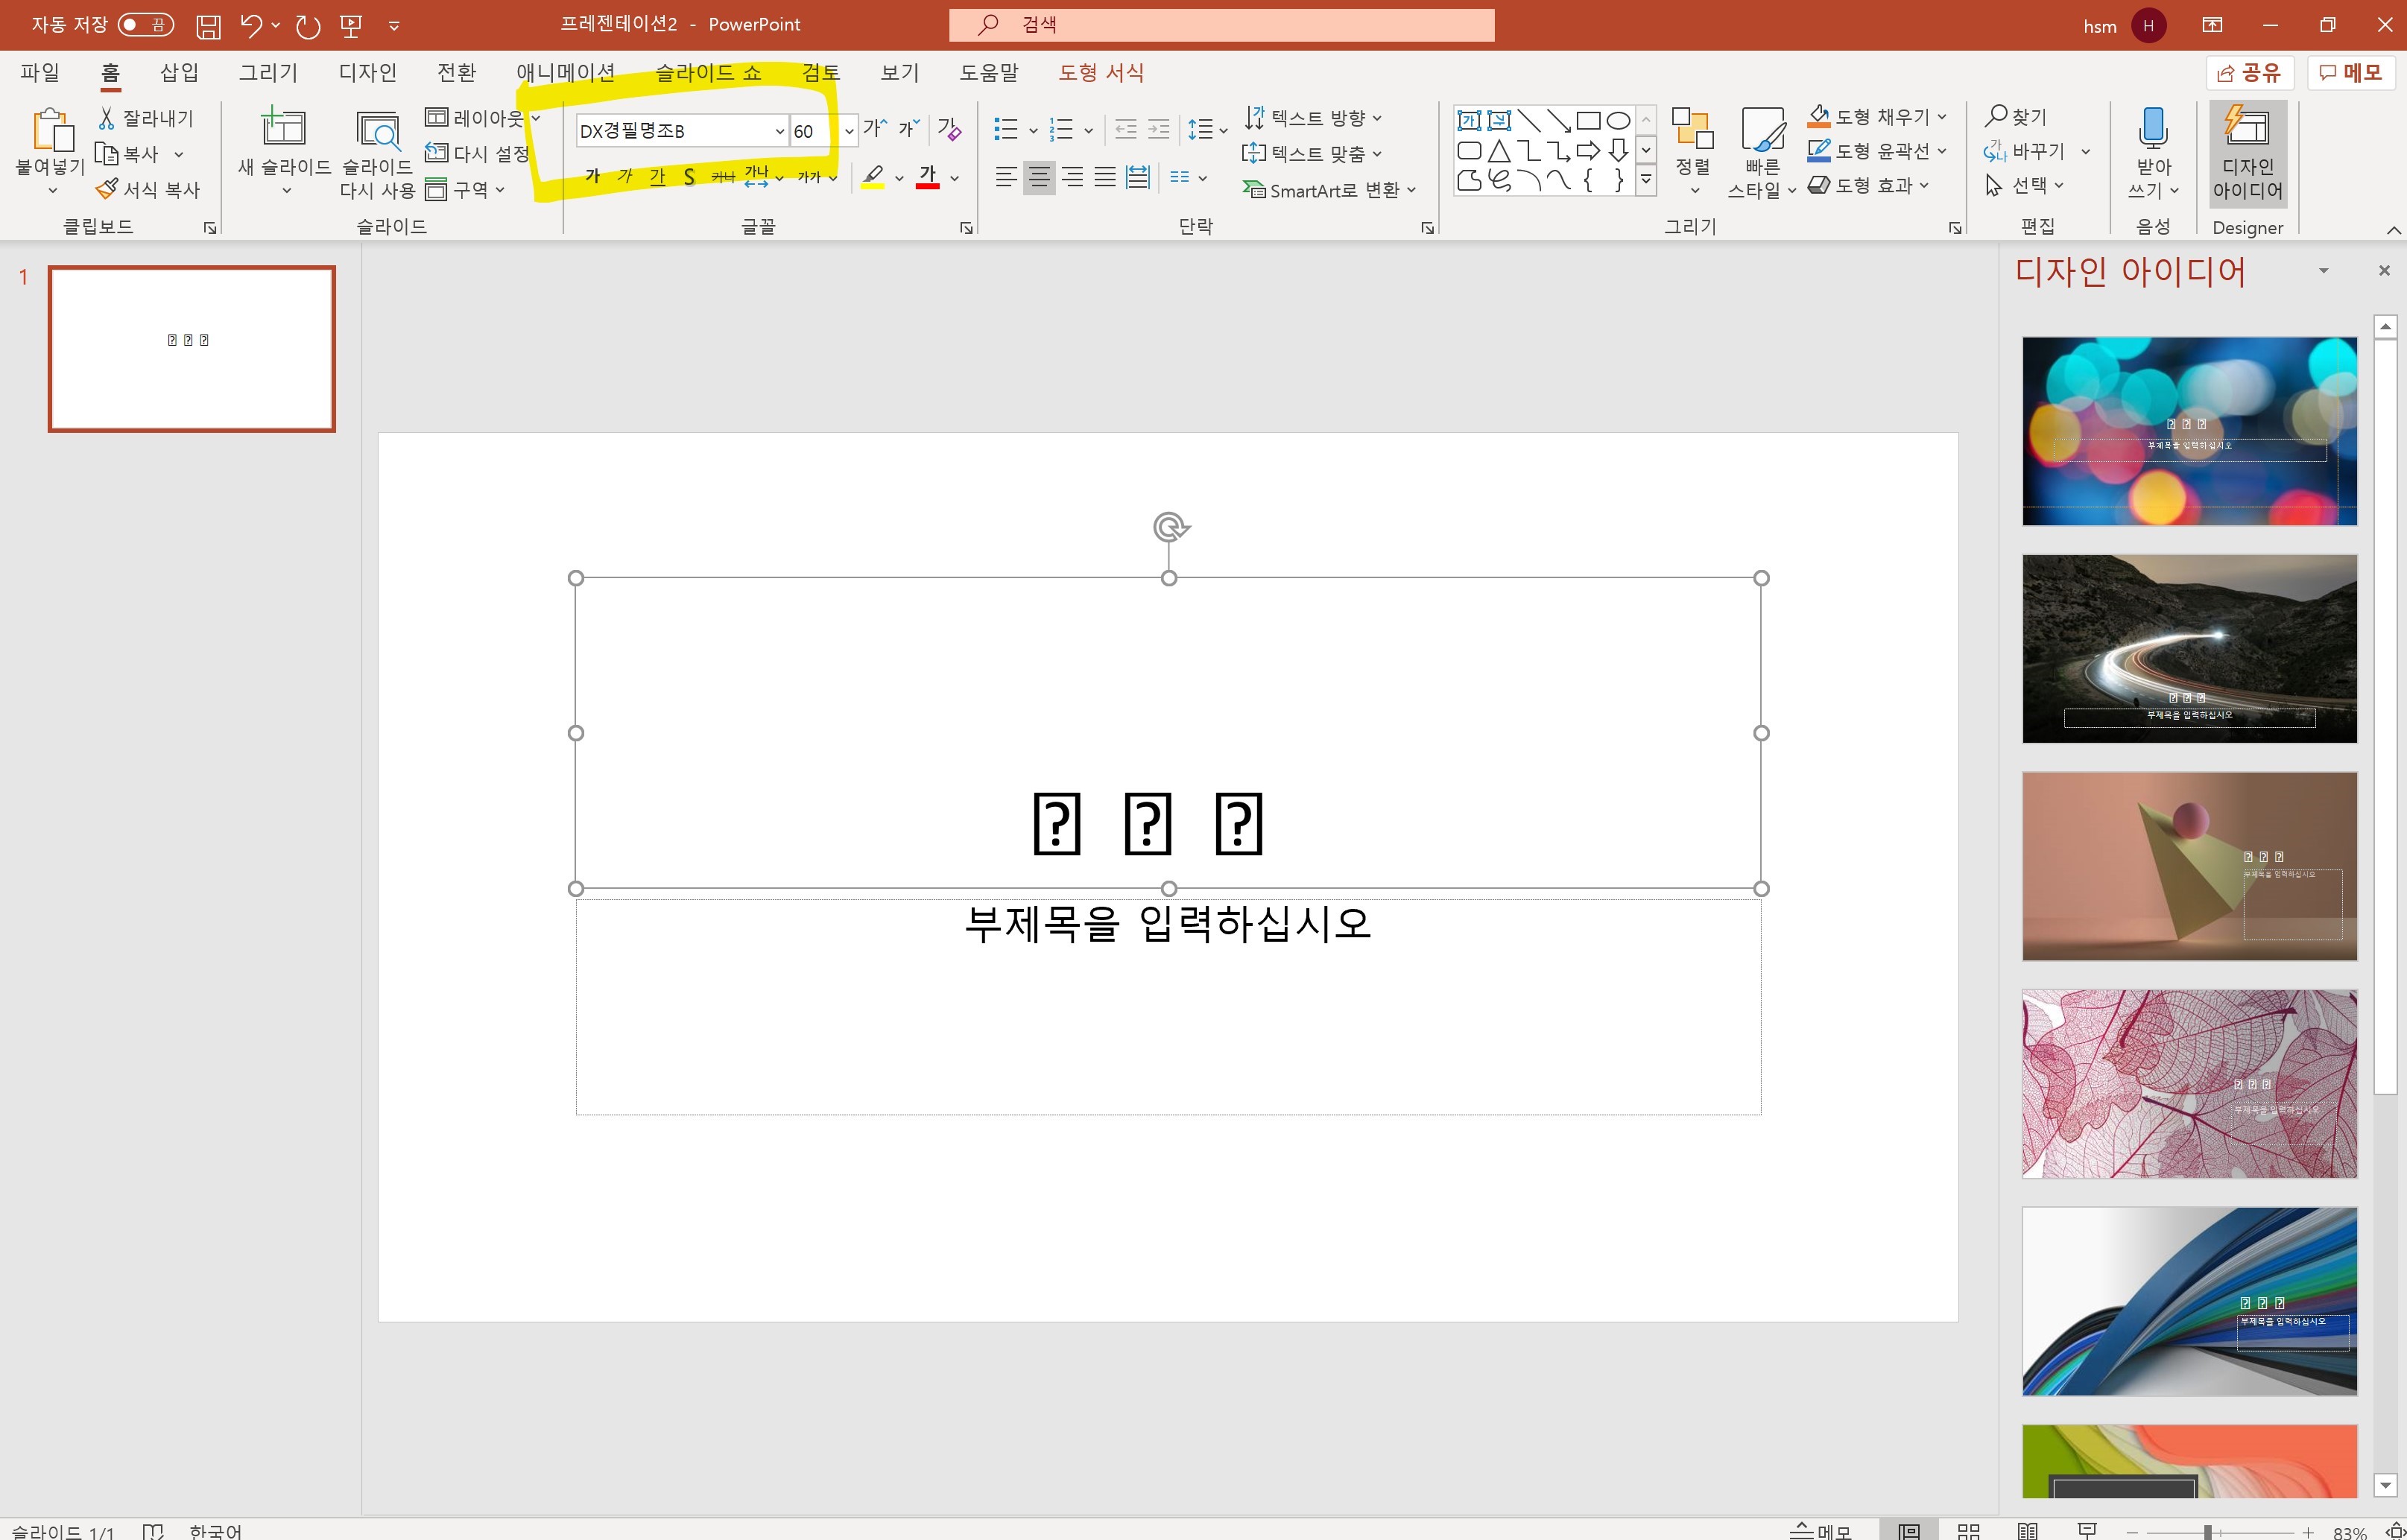Viewport: 2407px width, 1540px height.
Task: Open the 삽입 (Insert) tab
Action: click(179, 72)
